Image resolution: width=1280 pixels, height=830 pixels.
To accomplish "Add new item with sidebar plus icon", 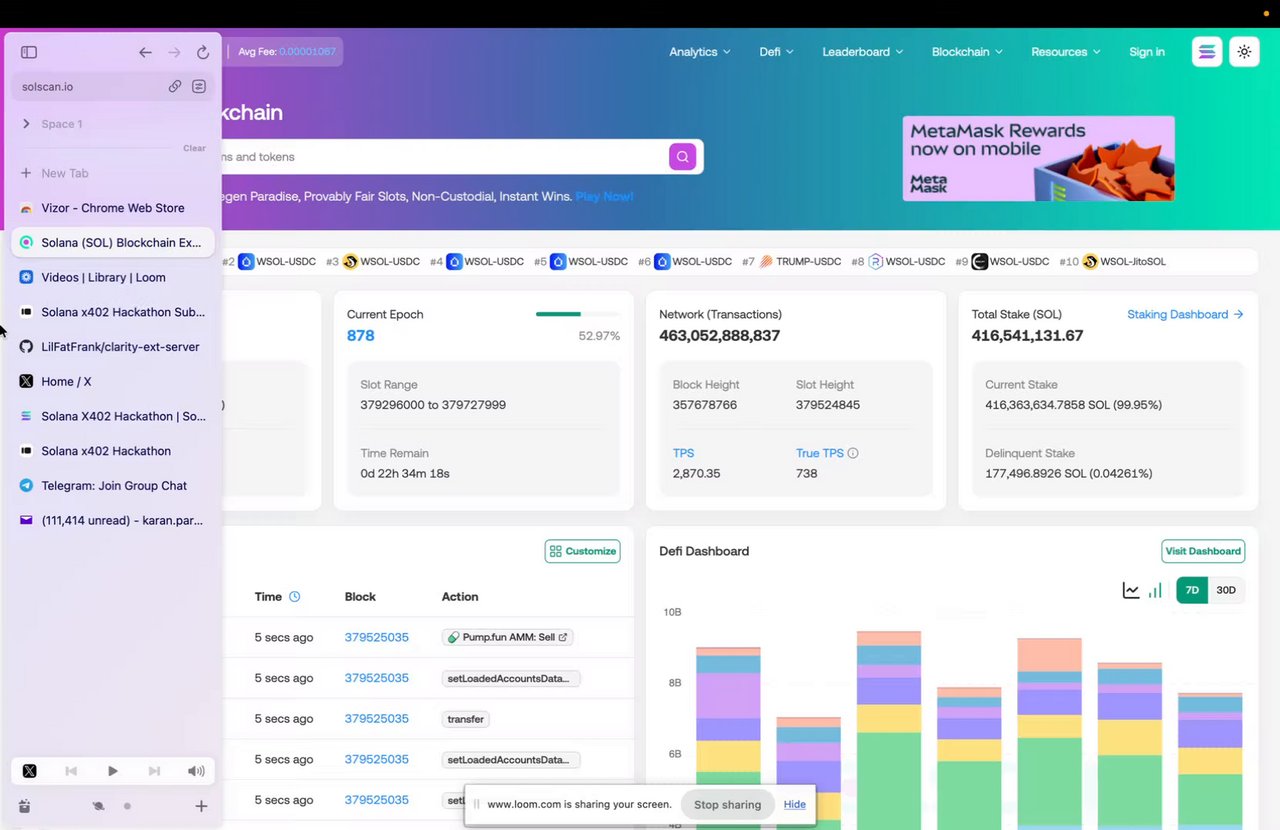I will point(201,806).
